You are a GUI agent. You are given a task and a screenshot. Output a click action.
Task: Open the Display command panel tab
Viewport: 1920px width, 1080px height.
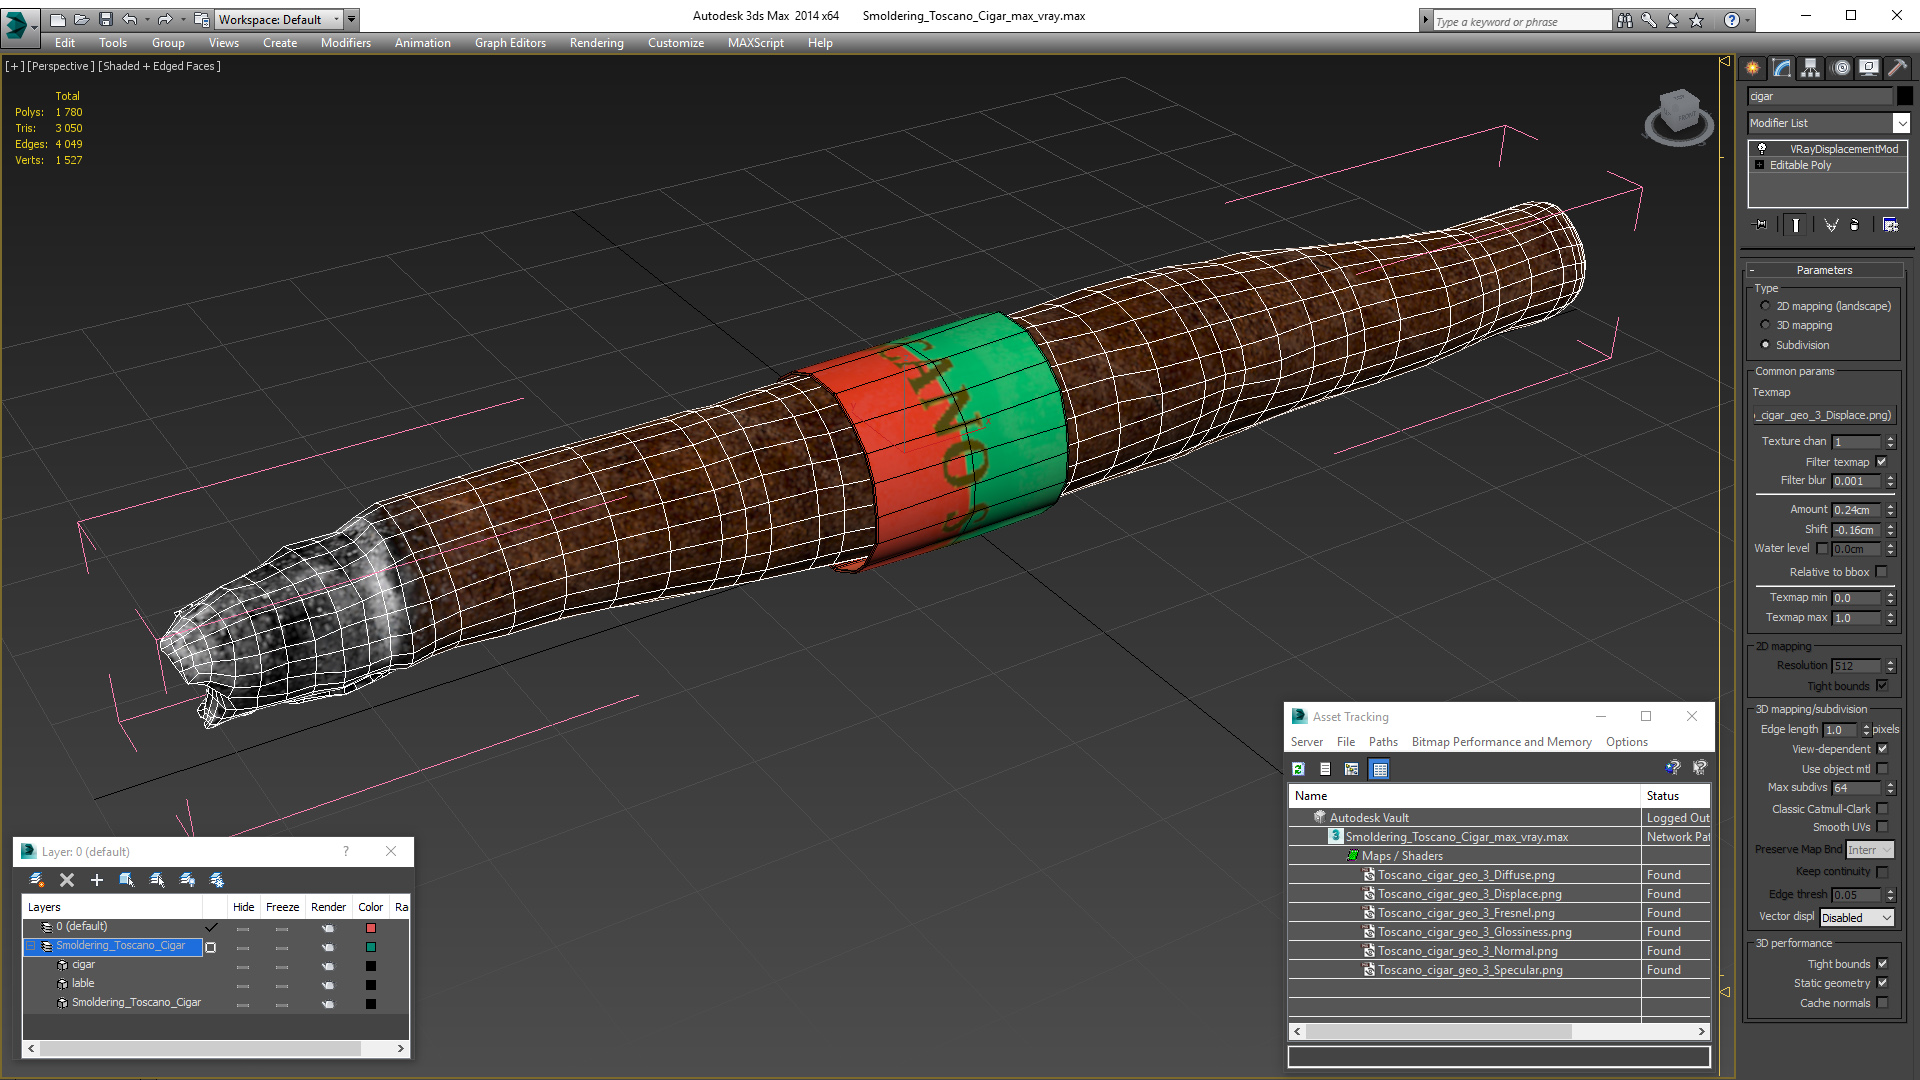pyautogui.click(x=1868, y=68)
